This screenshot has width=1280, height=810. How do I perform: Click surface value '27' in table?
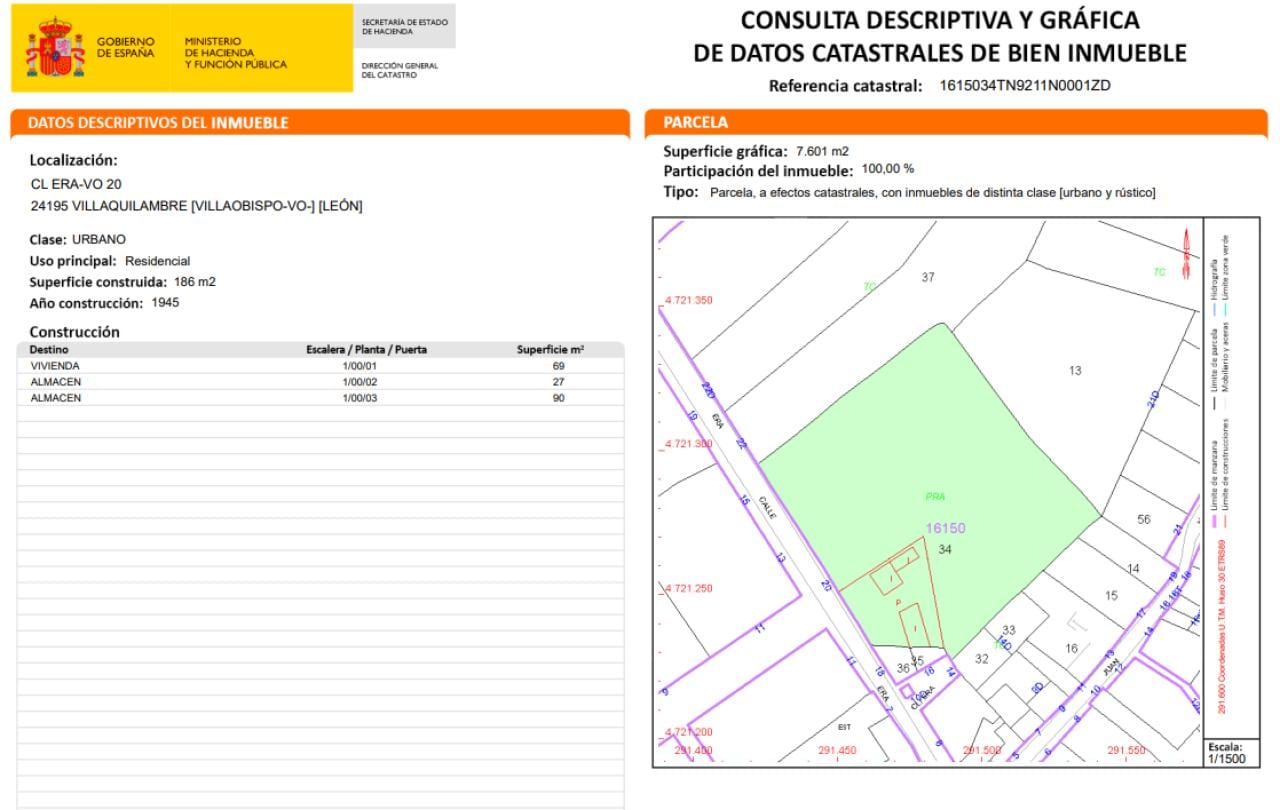point(559,382)
